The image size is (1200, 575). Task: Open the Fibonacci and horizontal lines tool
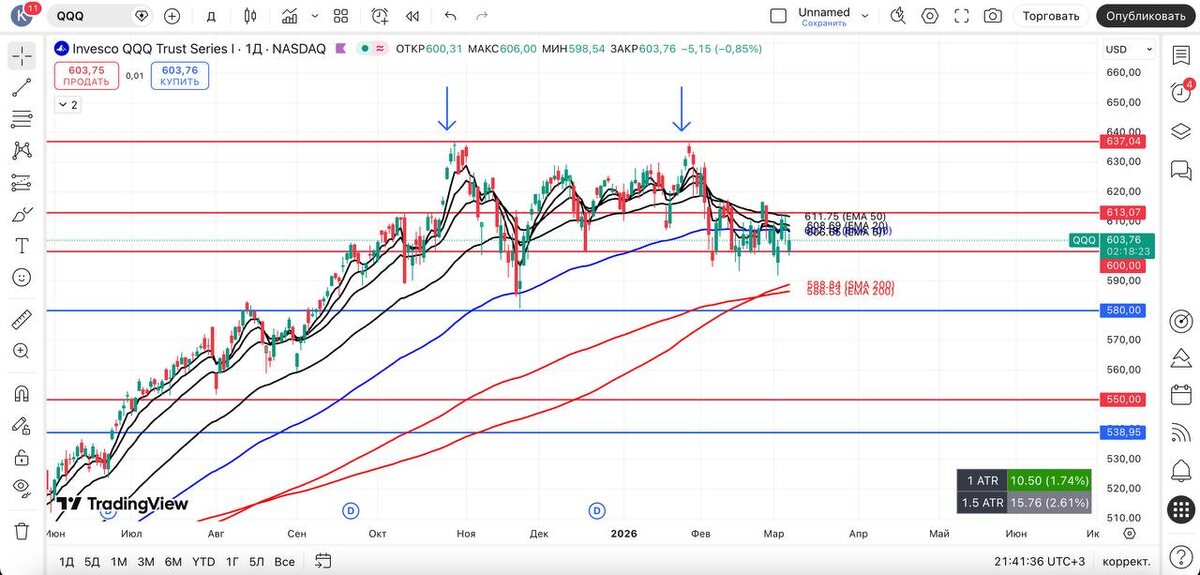(21, 120)
